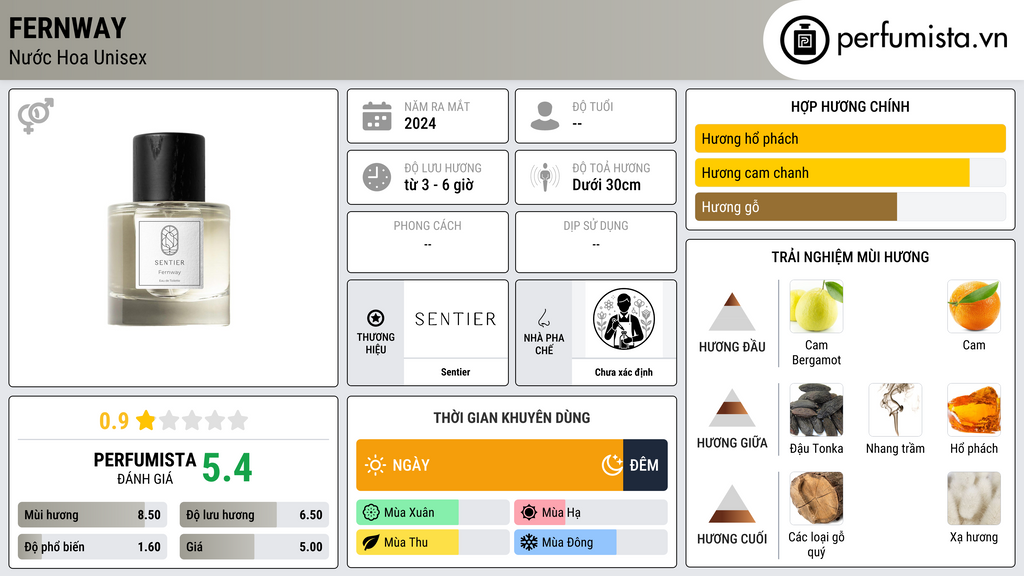Image resolution: width=1024 pixels, height=576 pixels.
Task: Click the Giá 5.00 score bar
Action: [255, 547]
